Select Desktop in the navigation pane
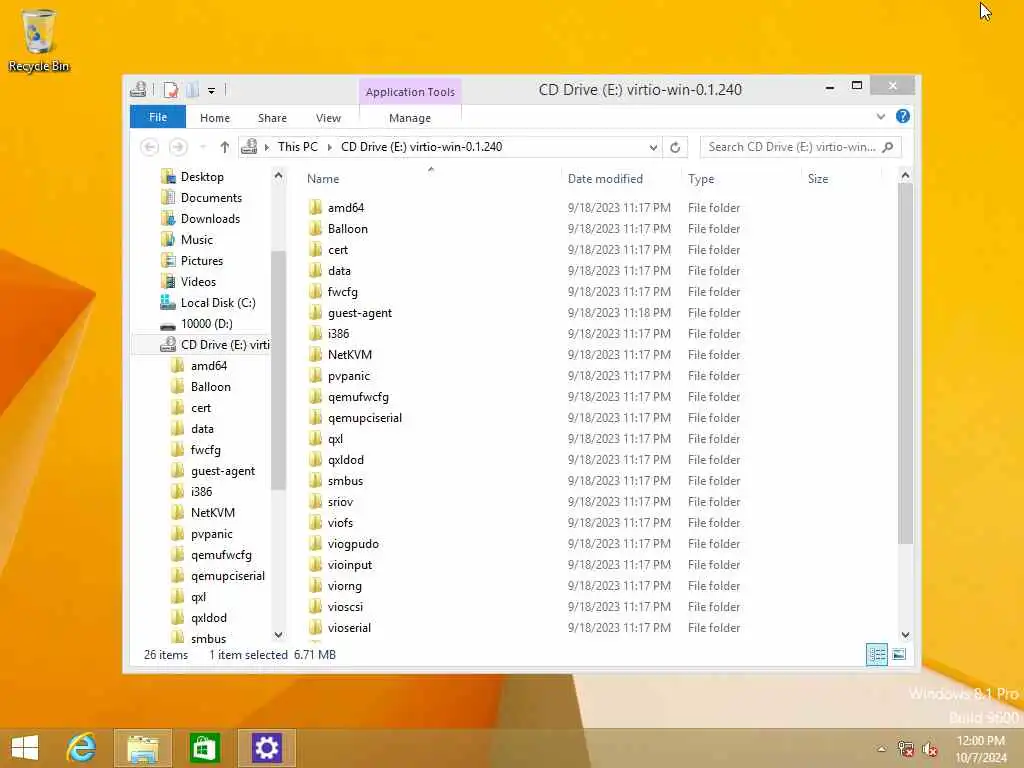 pyautogui.click(x=202, y=177)
